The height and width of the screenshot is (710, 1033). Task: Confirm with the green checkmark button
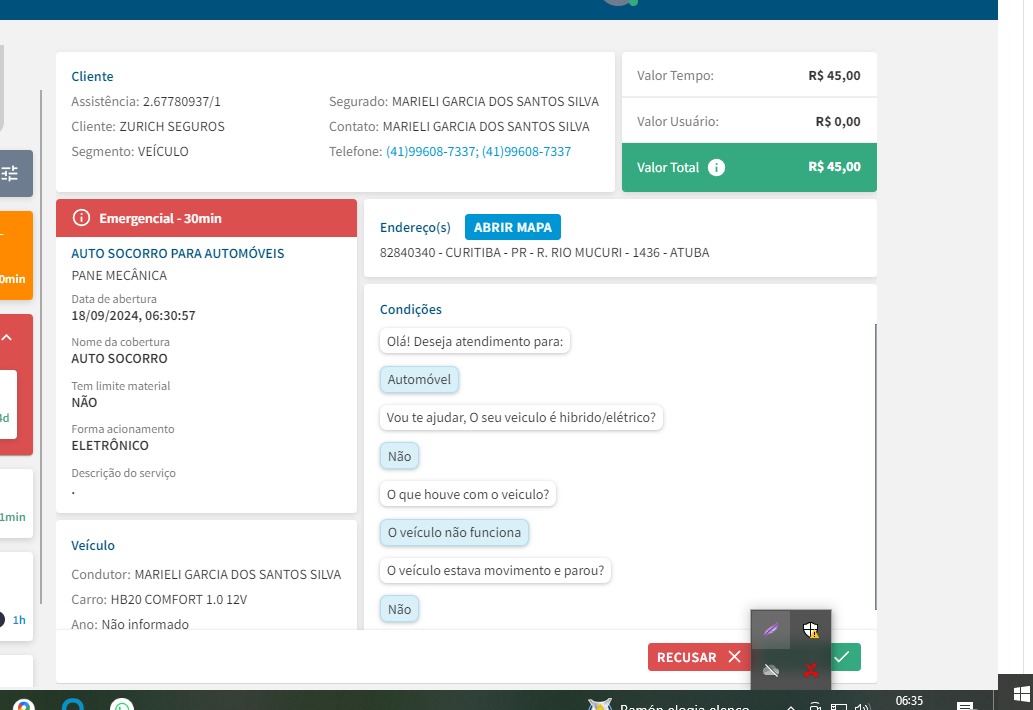point(846,657)
